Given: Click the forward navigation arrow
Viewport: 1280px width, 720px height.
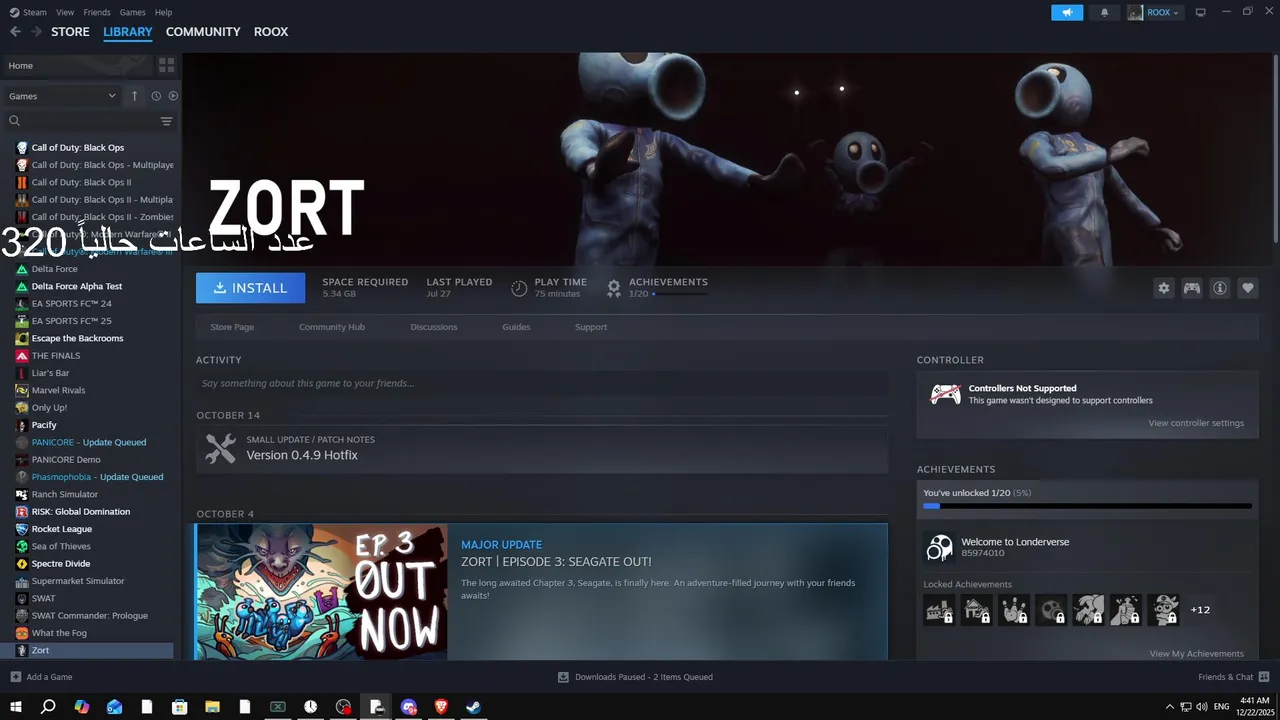Looking at the screenshot, I should [x=36, y=32].
